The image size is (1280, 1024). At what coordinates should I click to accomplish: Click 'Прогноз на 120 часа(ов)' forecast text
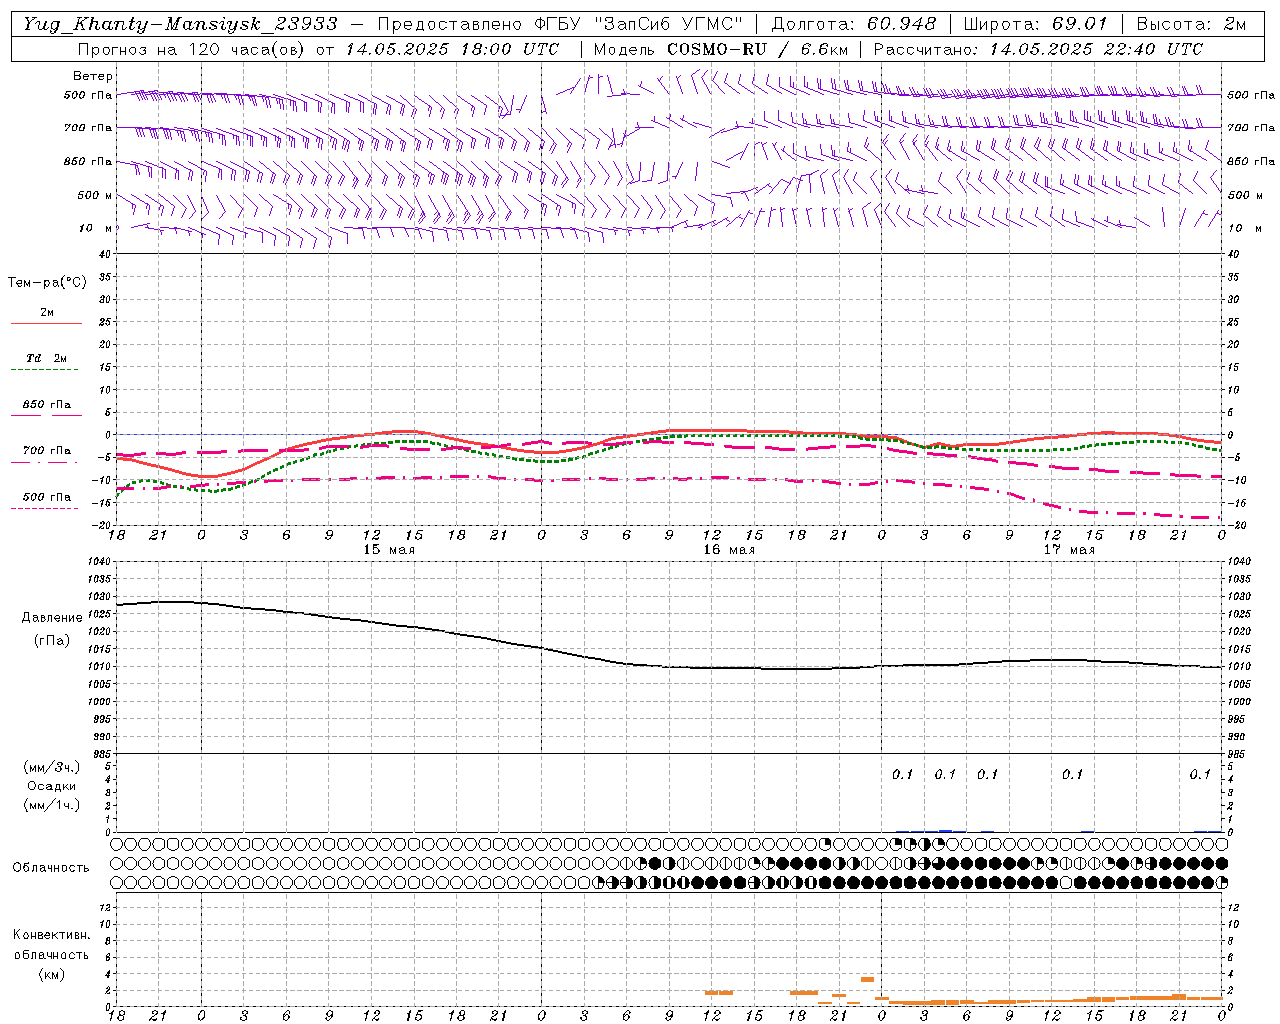point(193,49)
